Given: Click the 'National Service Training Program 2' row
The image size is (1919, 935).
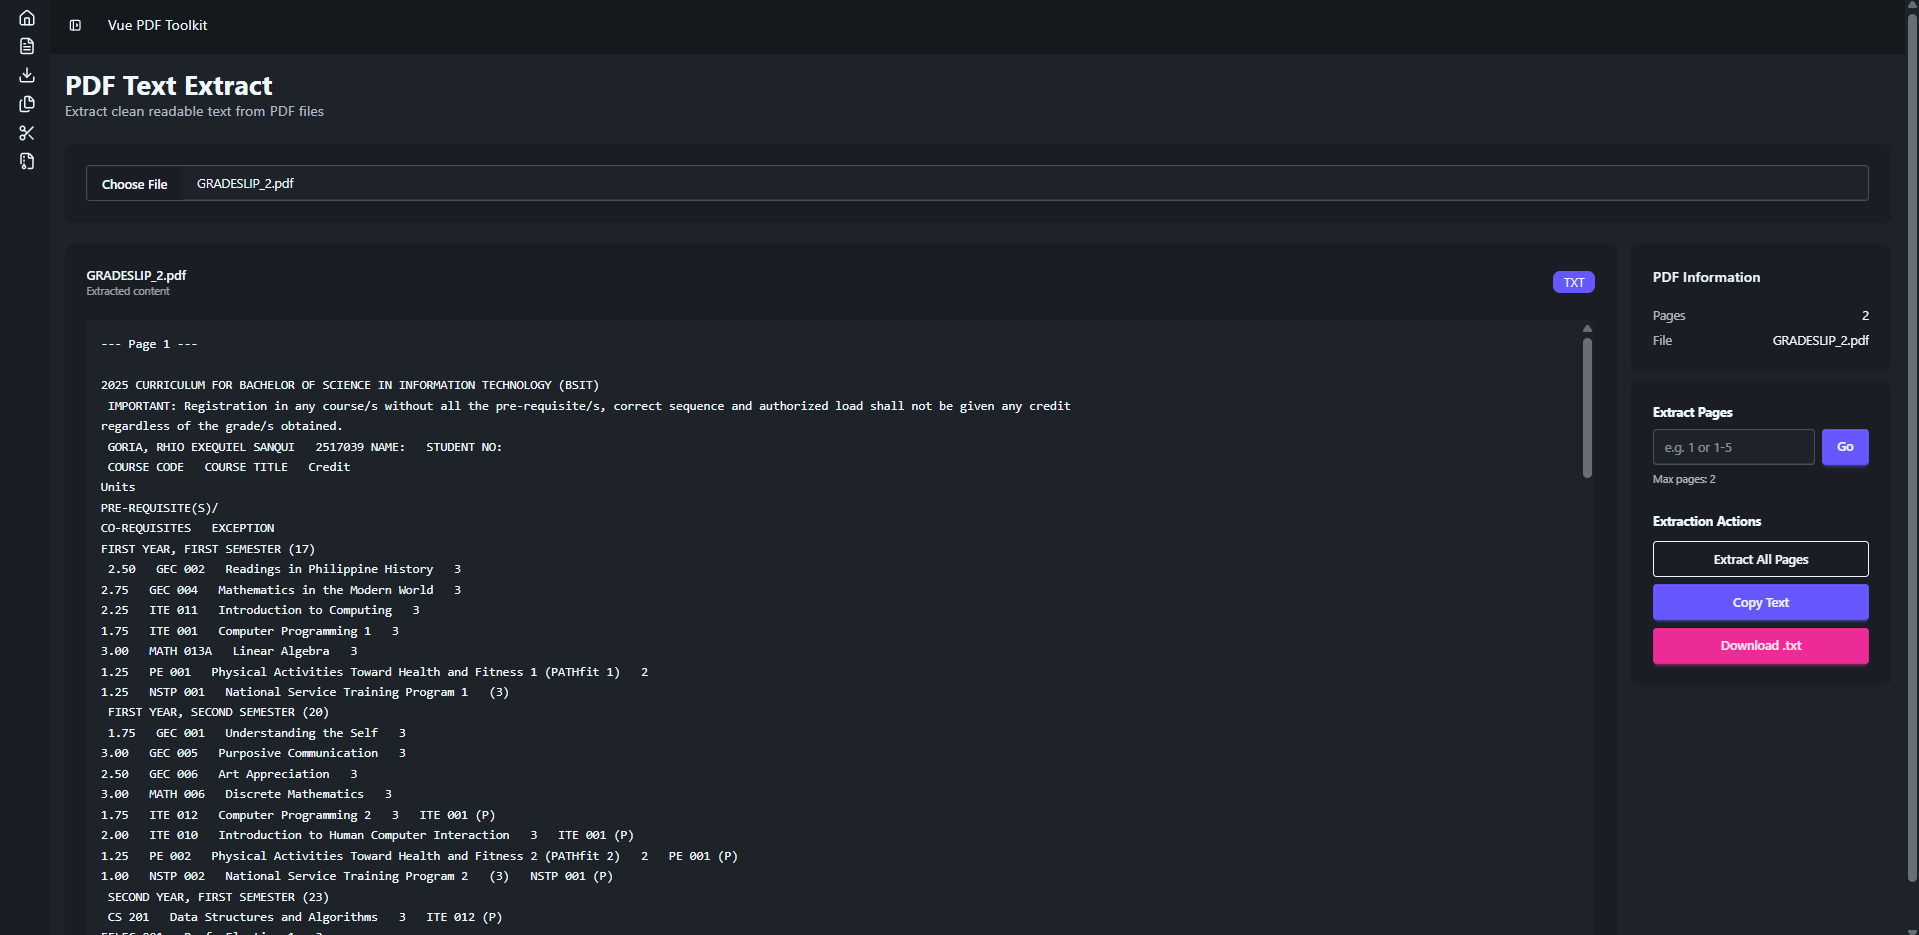Looking at the screenshot, I should [357, 876].
